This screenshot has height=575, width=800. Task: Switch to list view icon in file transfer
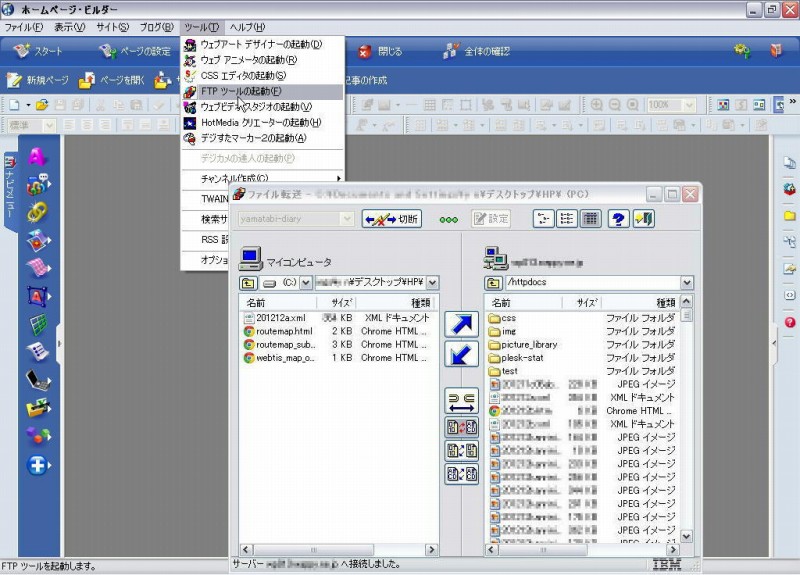(566, 219)
